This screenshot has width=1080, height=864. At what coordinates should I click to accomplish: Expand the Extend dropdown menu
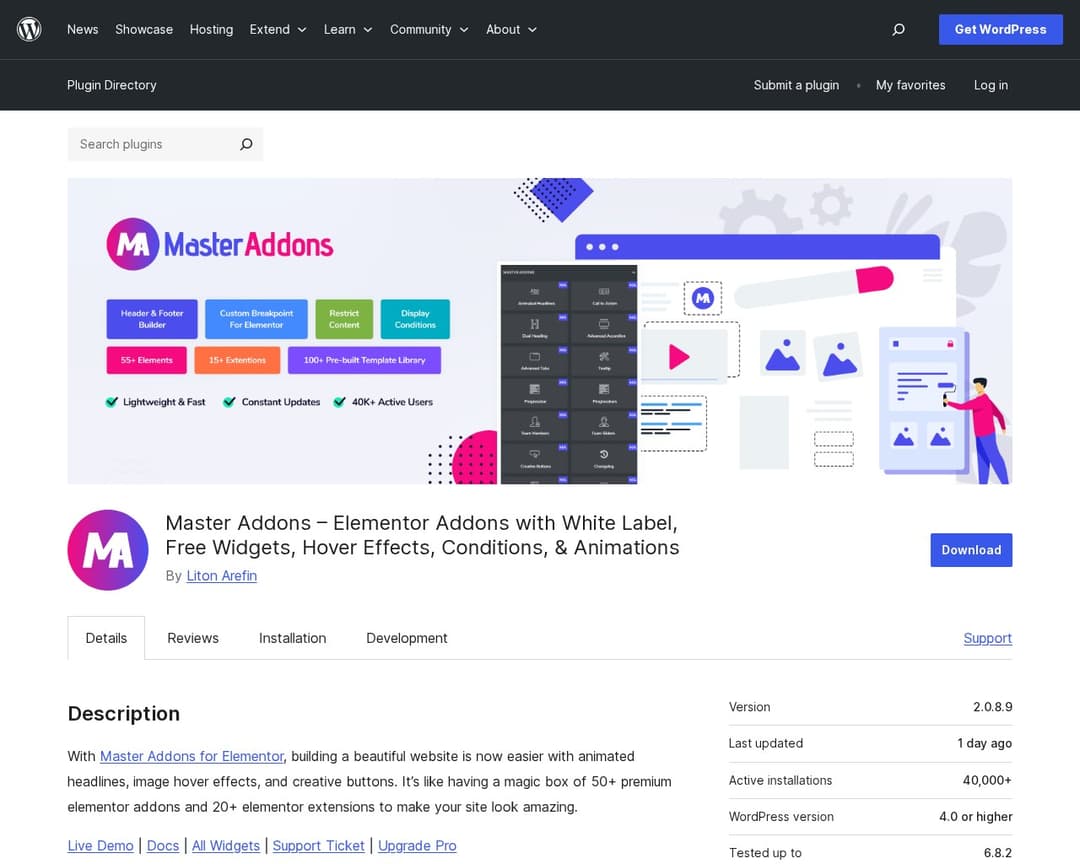tap(278, 30)
